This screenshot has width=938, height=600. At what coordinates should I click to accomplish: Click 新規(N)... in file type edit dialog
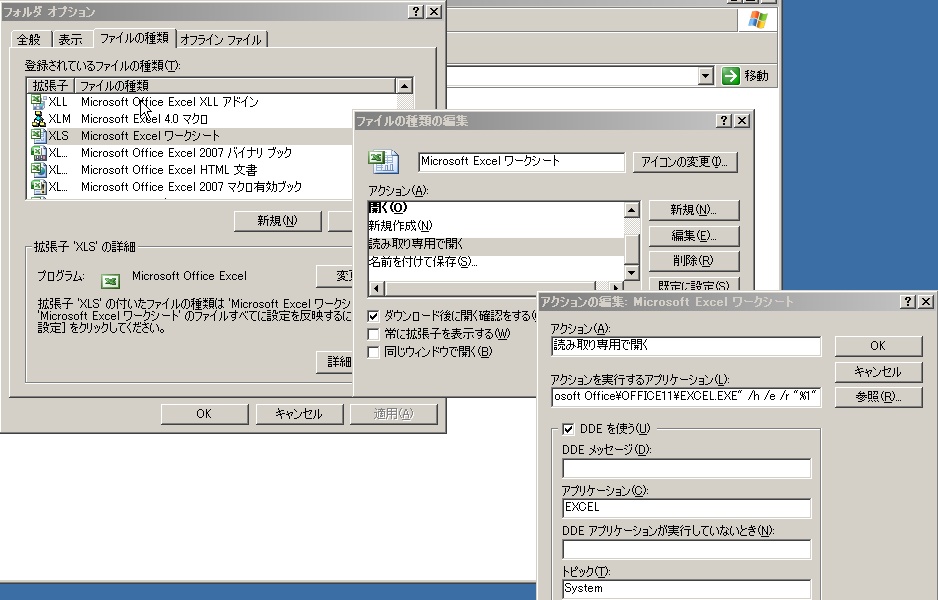pos(694,210)
